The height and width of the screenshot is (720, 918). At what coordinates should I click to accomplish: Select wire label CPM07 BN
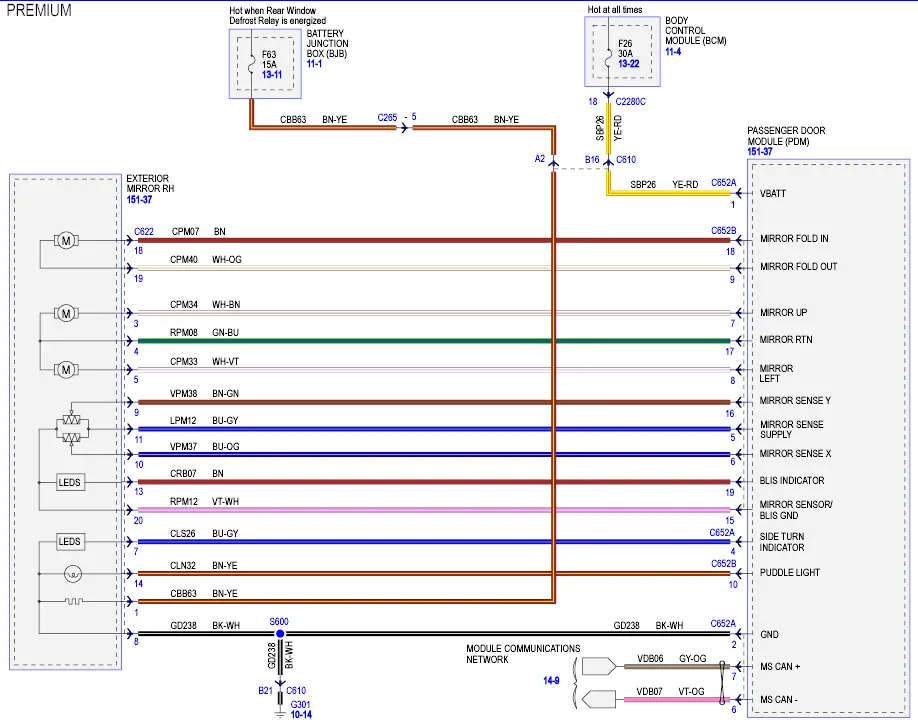point(198,232)
